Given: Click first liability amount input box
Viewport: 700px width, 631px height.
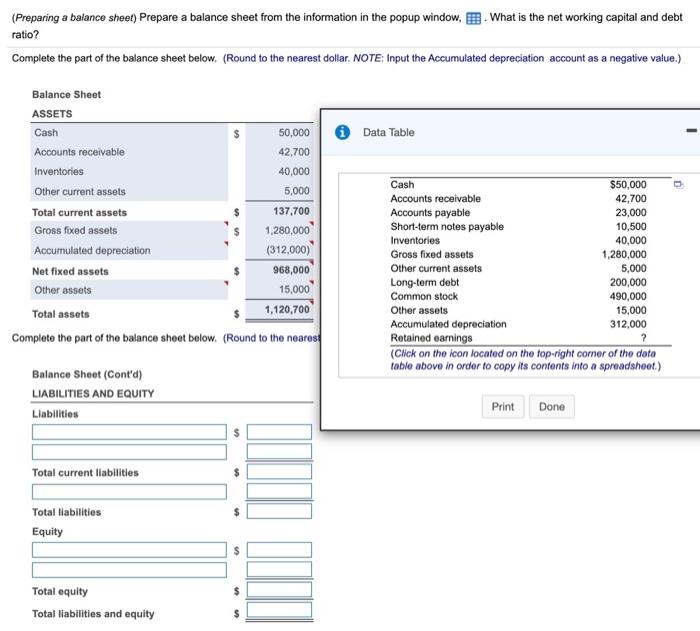Looking at the screenshot, I should [279, 432].
